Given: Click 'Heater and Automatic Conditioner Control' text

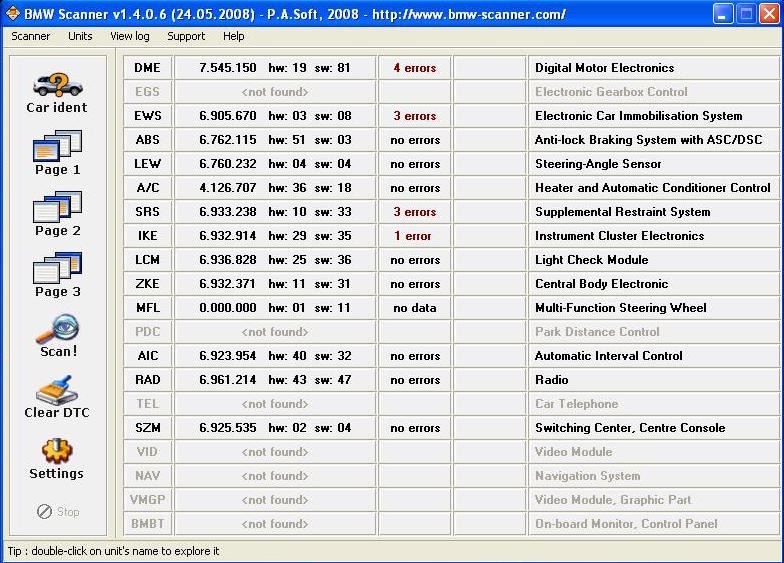Looking at the screenshot, I should (x=652, y=188).
